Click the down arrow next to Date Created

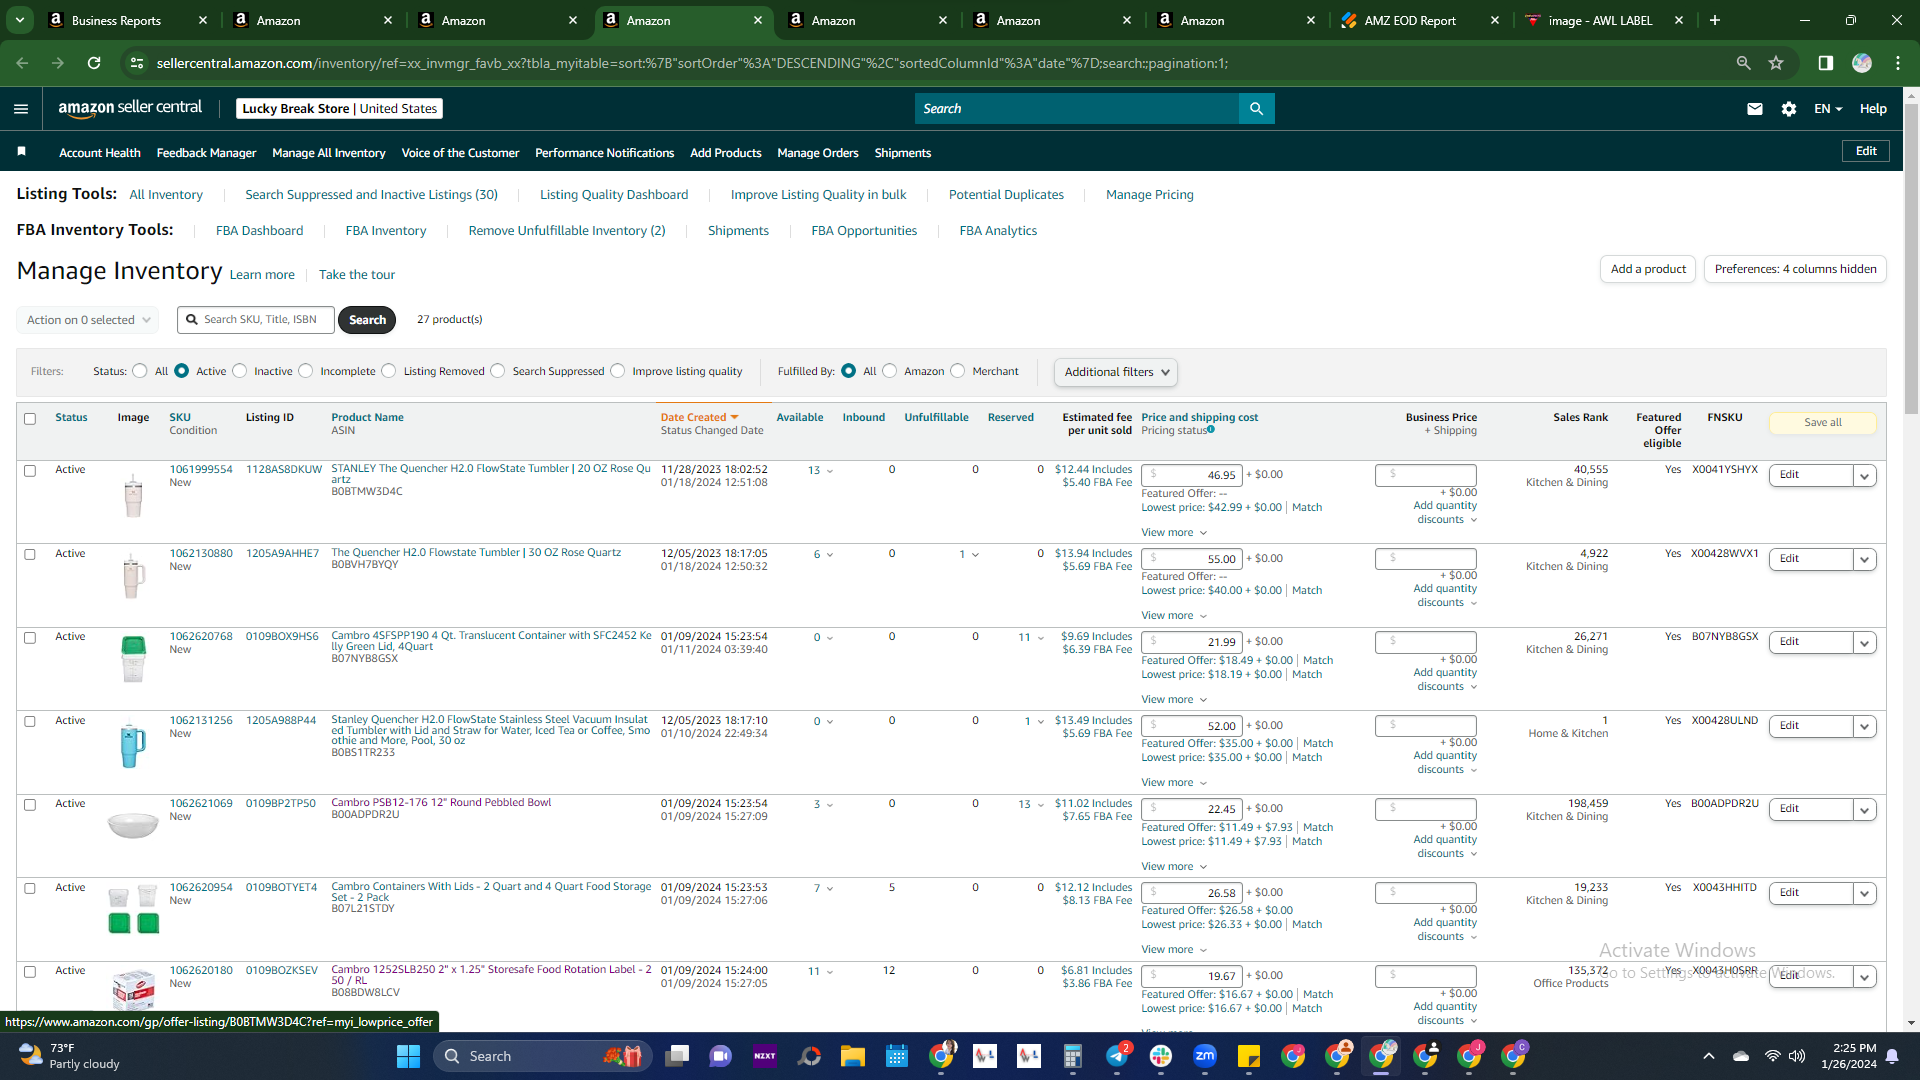[x=734, y=418]
